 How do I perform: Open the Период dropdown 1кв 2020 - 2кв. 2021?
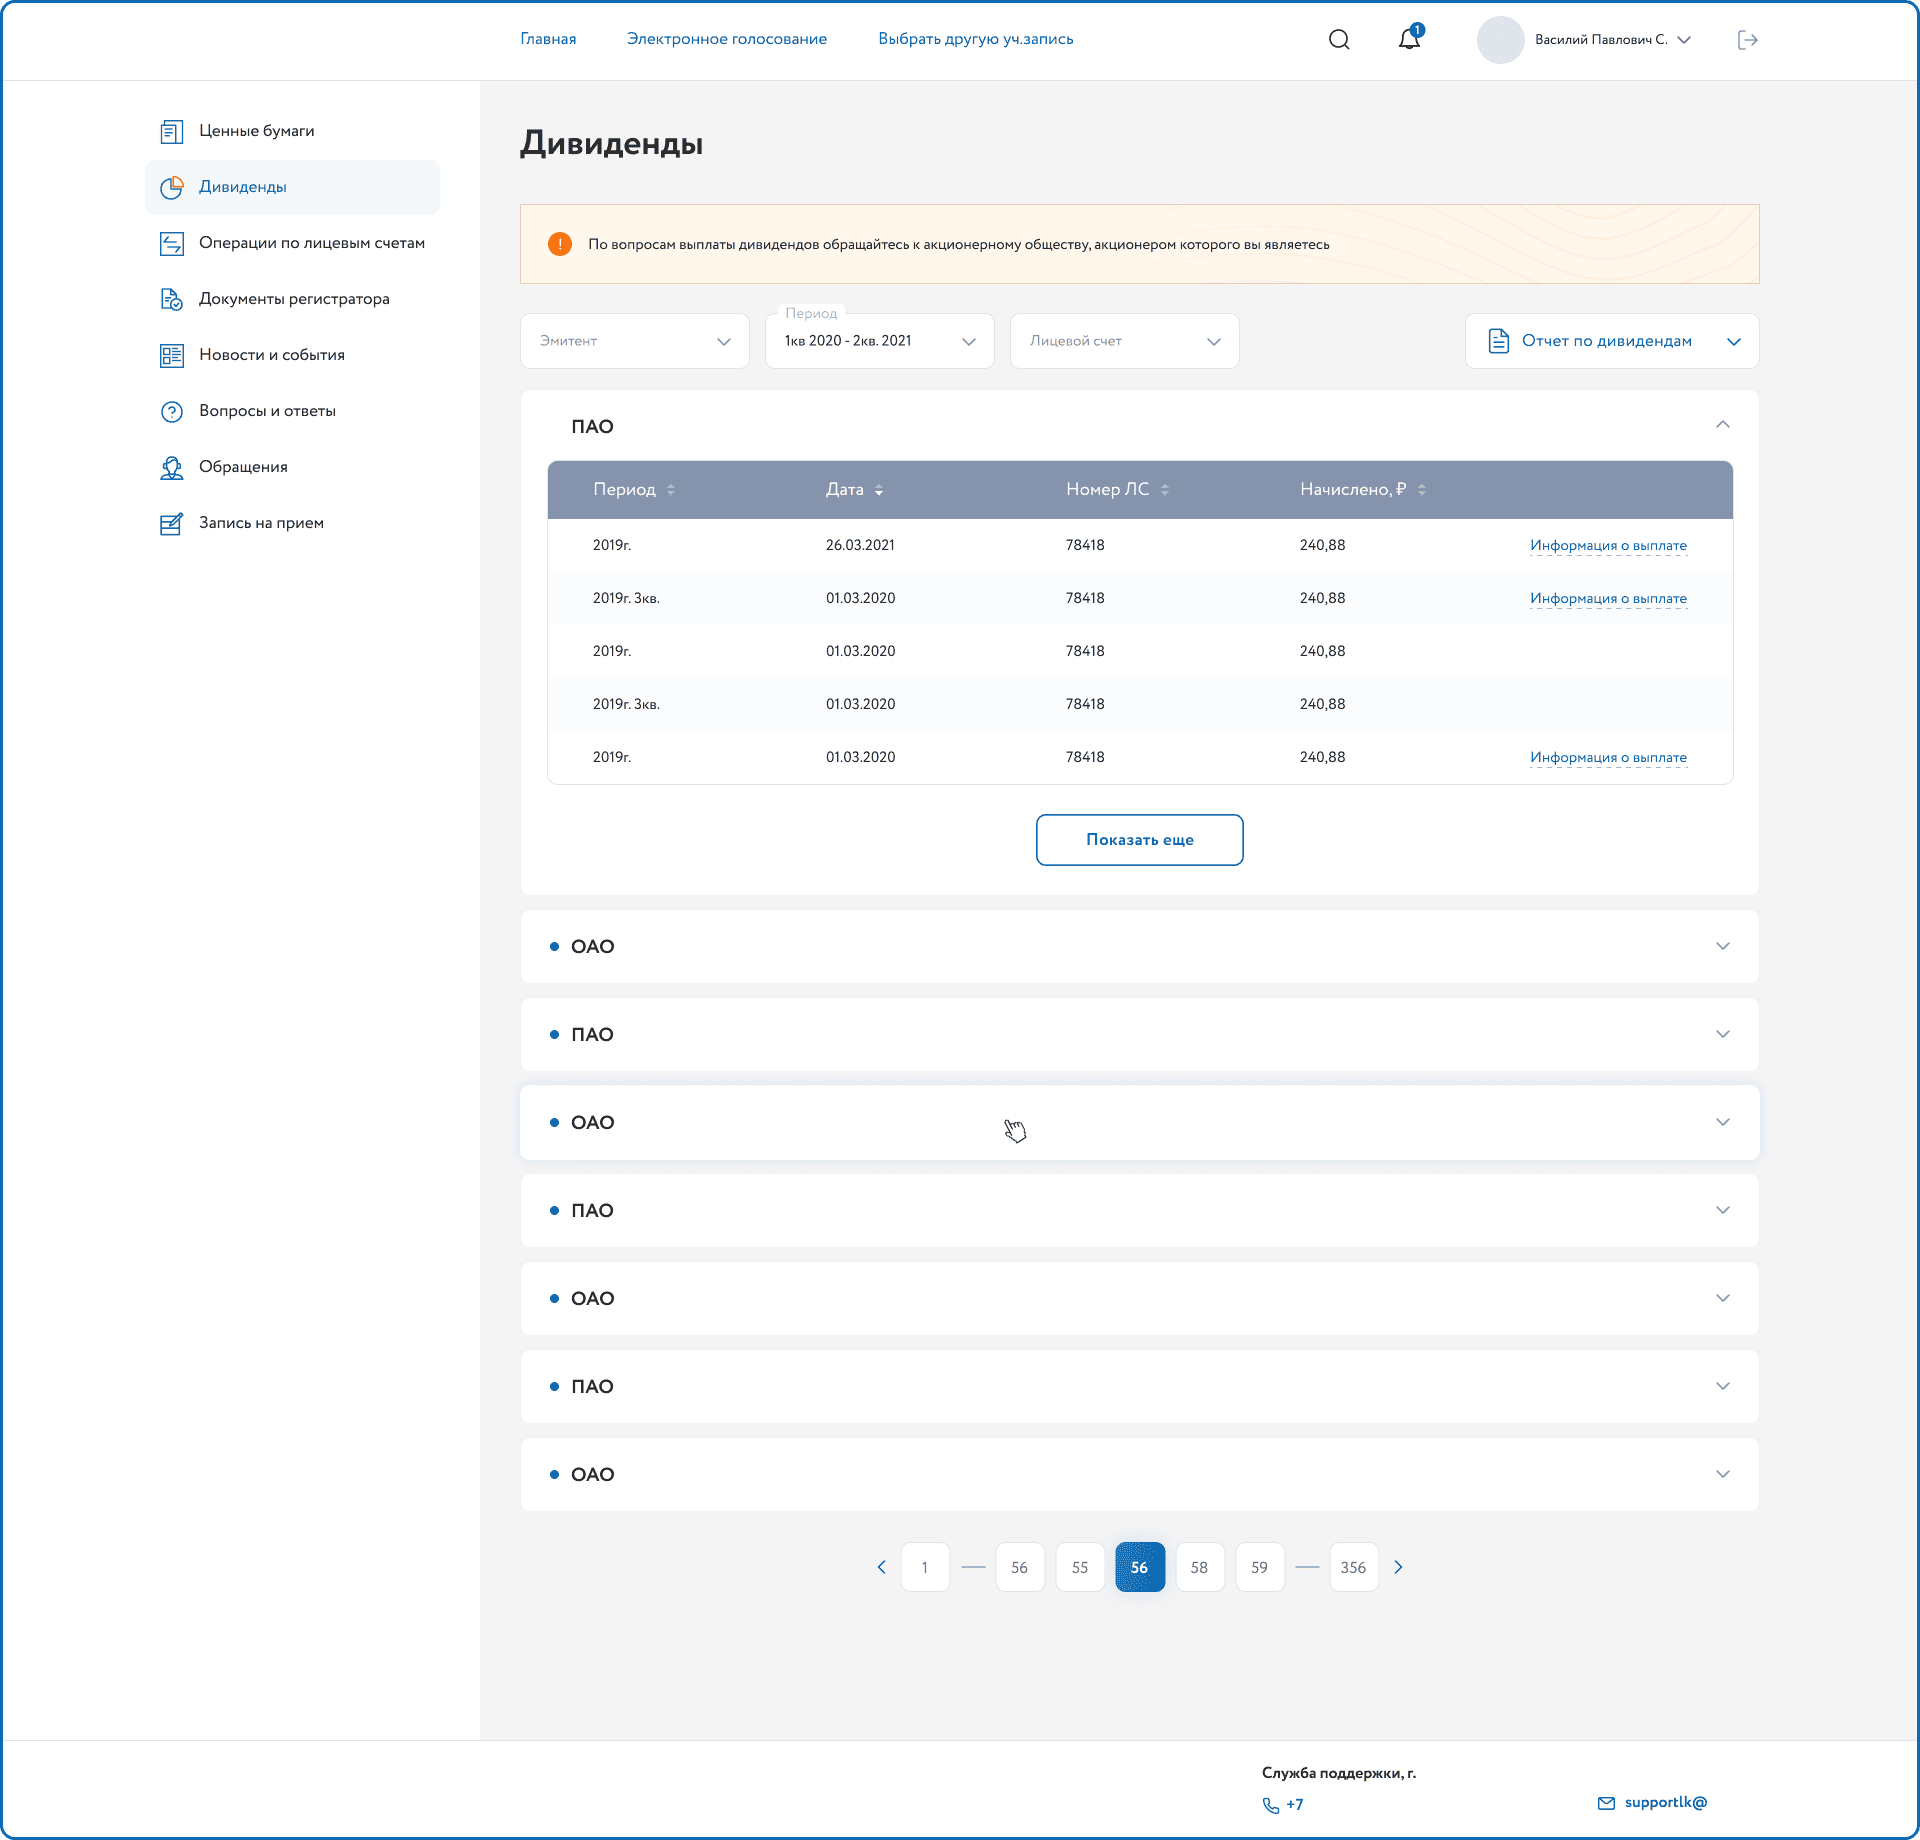point(880,341)
